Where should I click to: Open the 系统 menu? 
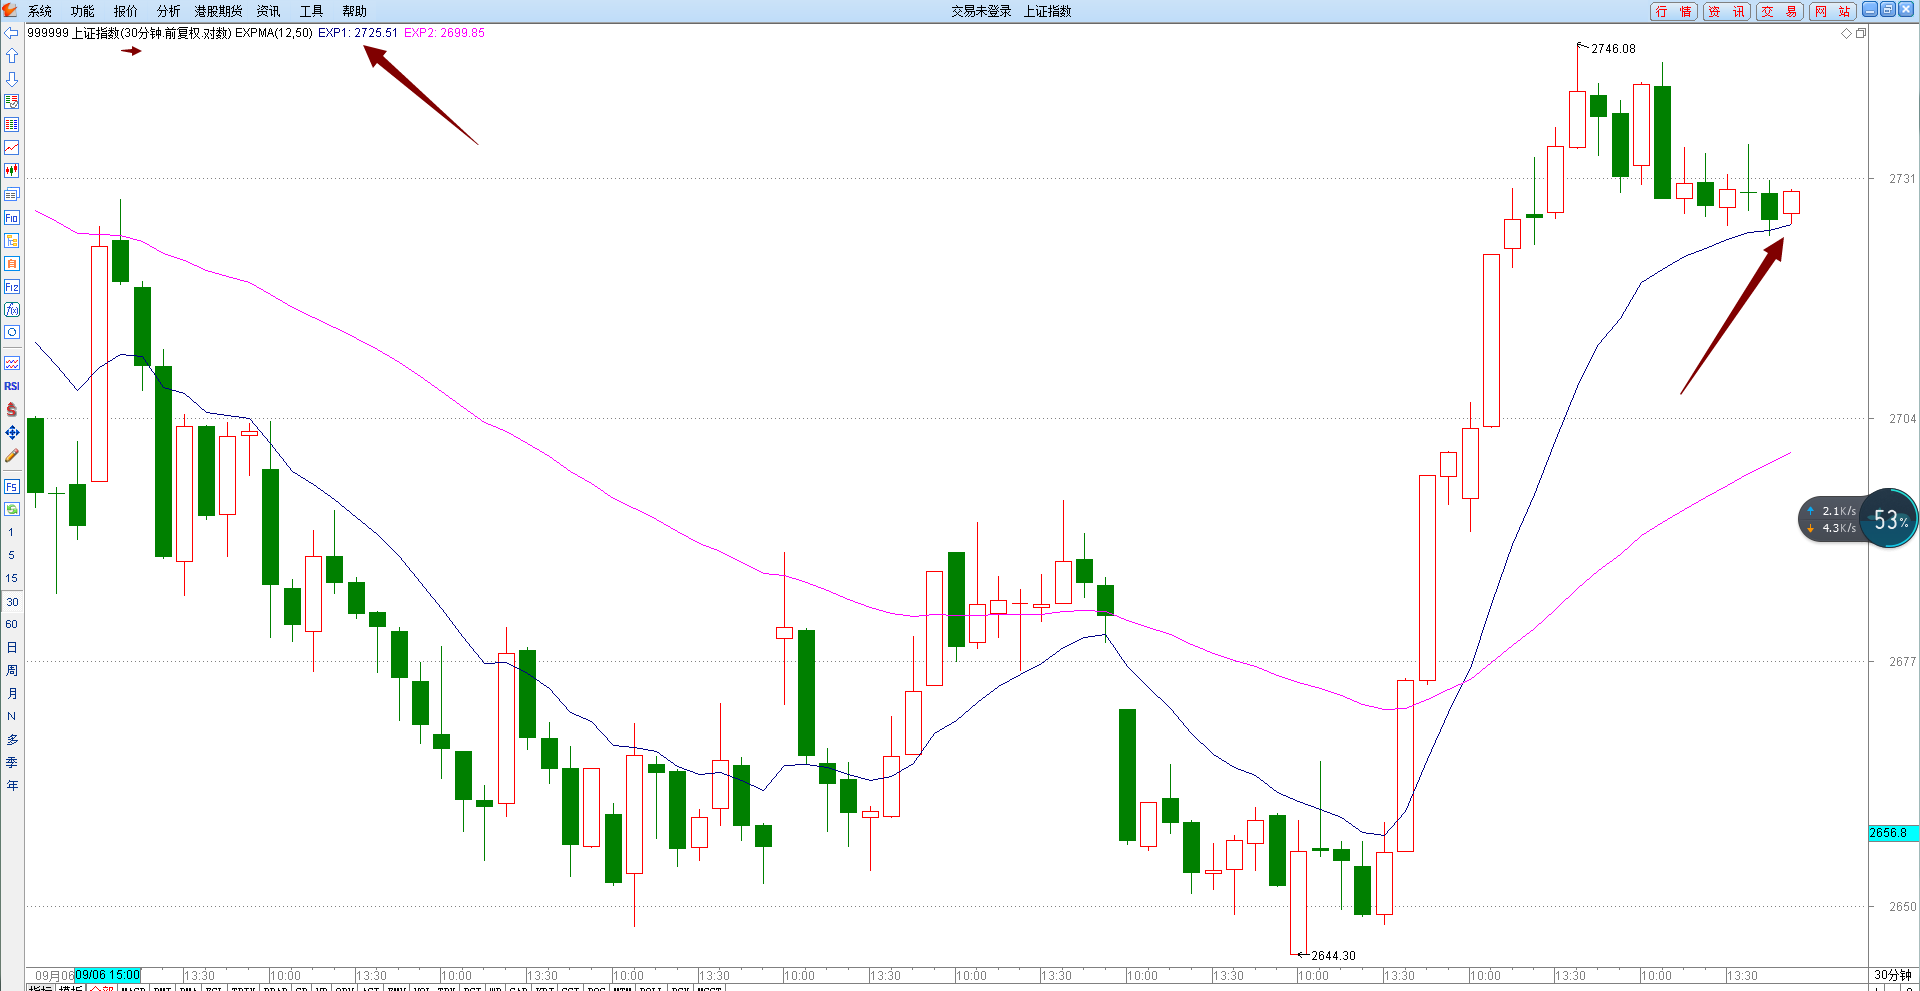click(x=40, y=11)
